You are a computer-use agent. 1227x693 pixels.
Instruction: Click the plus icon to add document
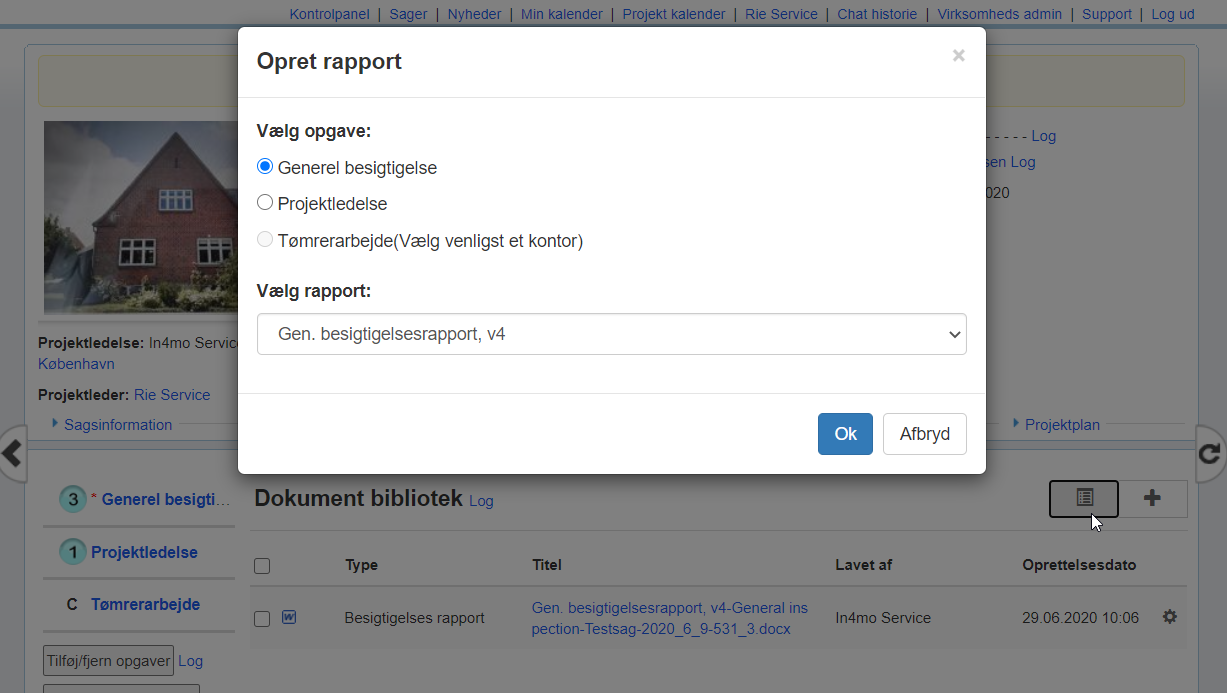click(1152, 498)
